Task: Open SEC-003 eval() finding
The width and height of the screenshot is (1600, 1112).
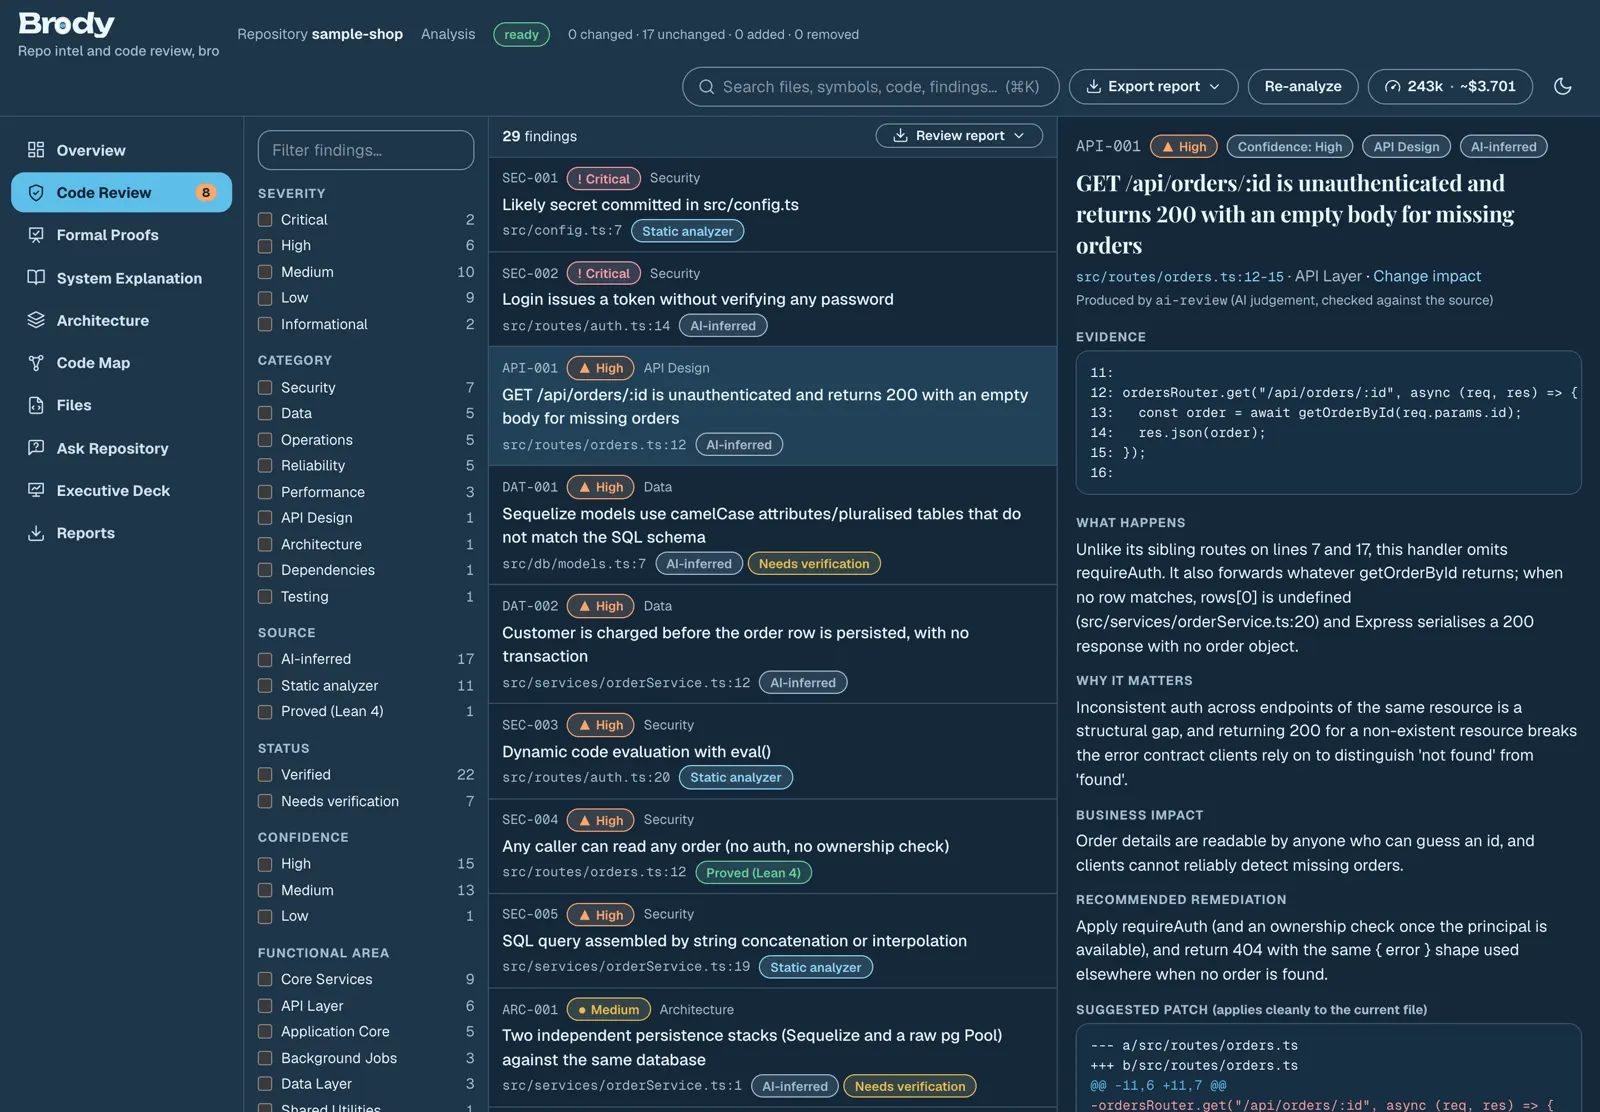Action: [772, 751]
